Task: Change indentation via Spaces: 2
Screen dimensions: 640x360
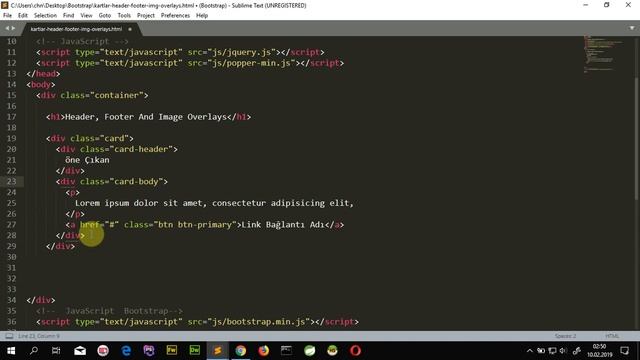Action: click(x=565, y=336)
